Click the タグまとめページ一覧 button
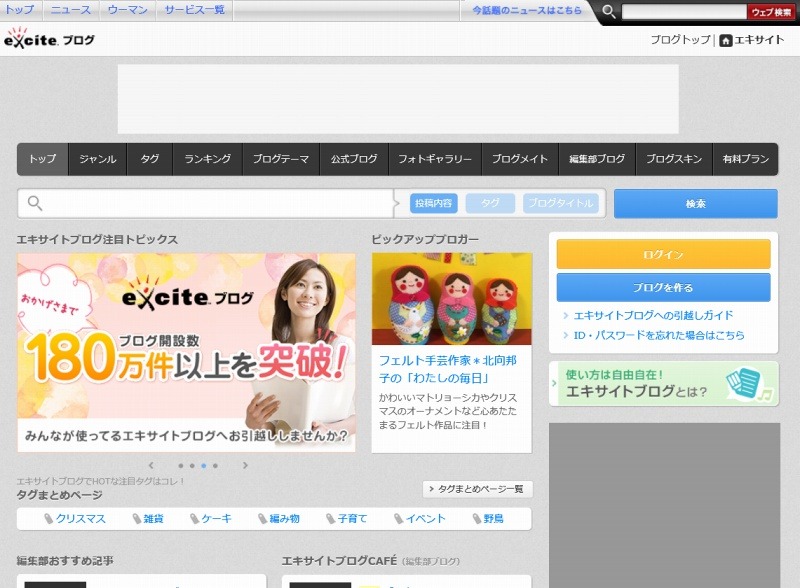800x588 pixels. click(478, 489)
